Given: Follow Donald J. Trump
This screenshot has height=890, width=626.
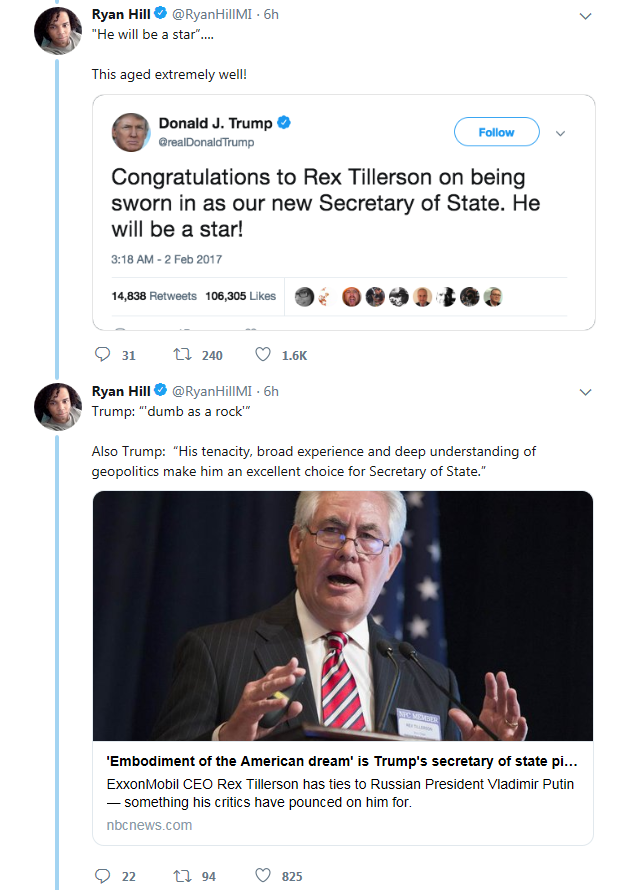Looking at the screenshot, I should point(496,132).
